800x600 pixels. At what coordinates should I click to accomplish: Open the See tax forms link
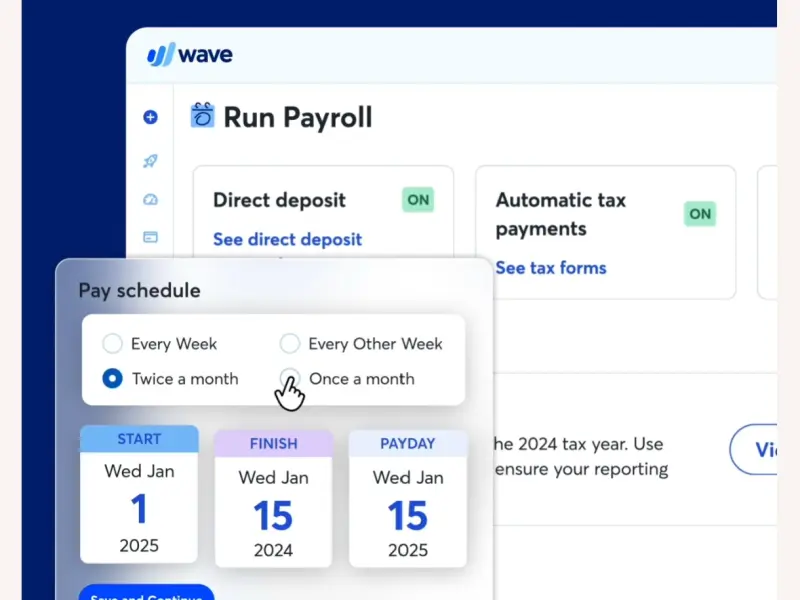(x=550, y=268)
